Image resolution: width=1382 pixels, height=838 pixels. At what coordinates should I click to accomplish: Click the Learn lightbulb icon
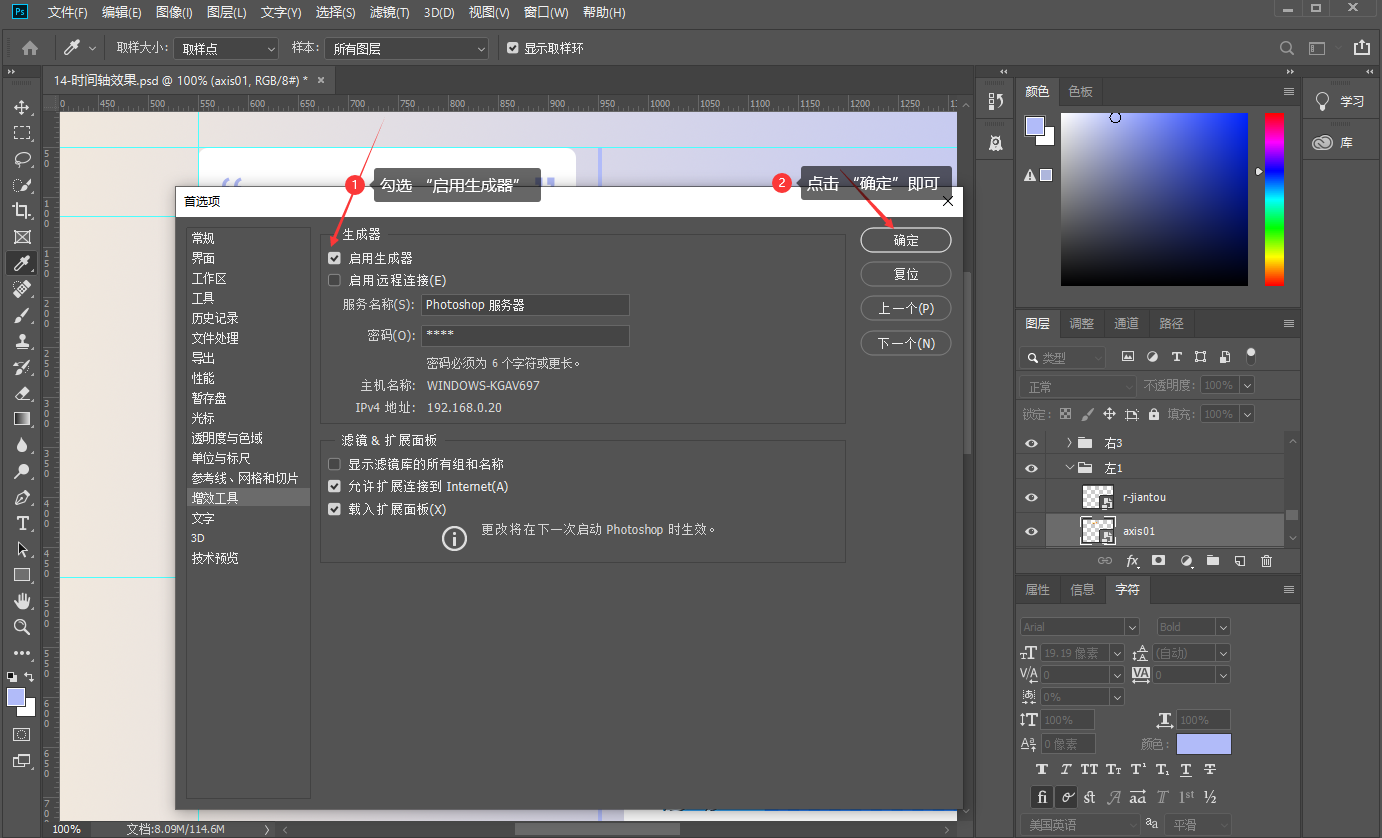(x=1323, y=101)
